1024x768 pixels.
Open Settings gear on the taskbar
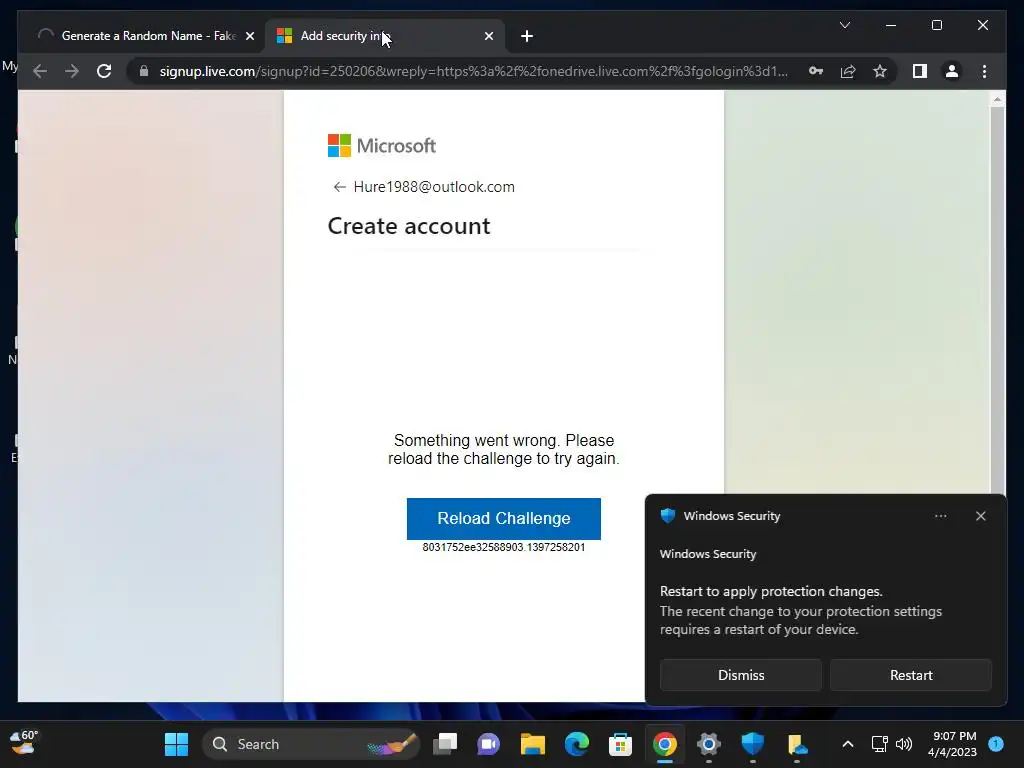(709, 744)
